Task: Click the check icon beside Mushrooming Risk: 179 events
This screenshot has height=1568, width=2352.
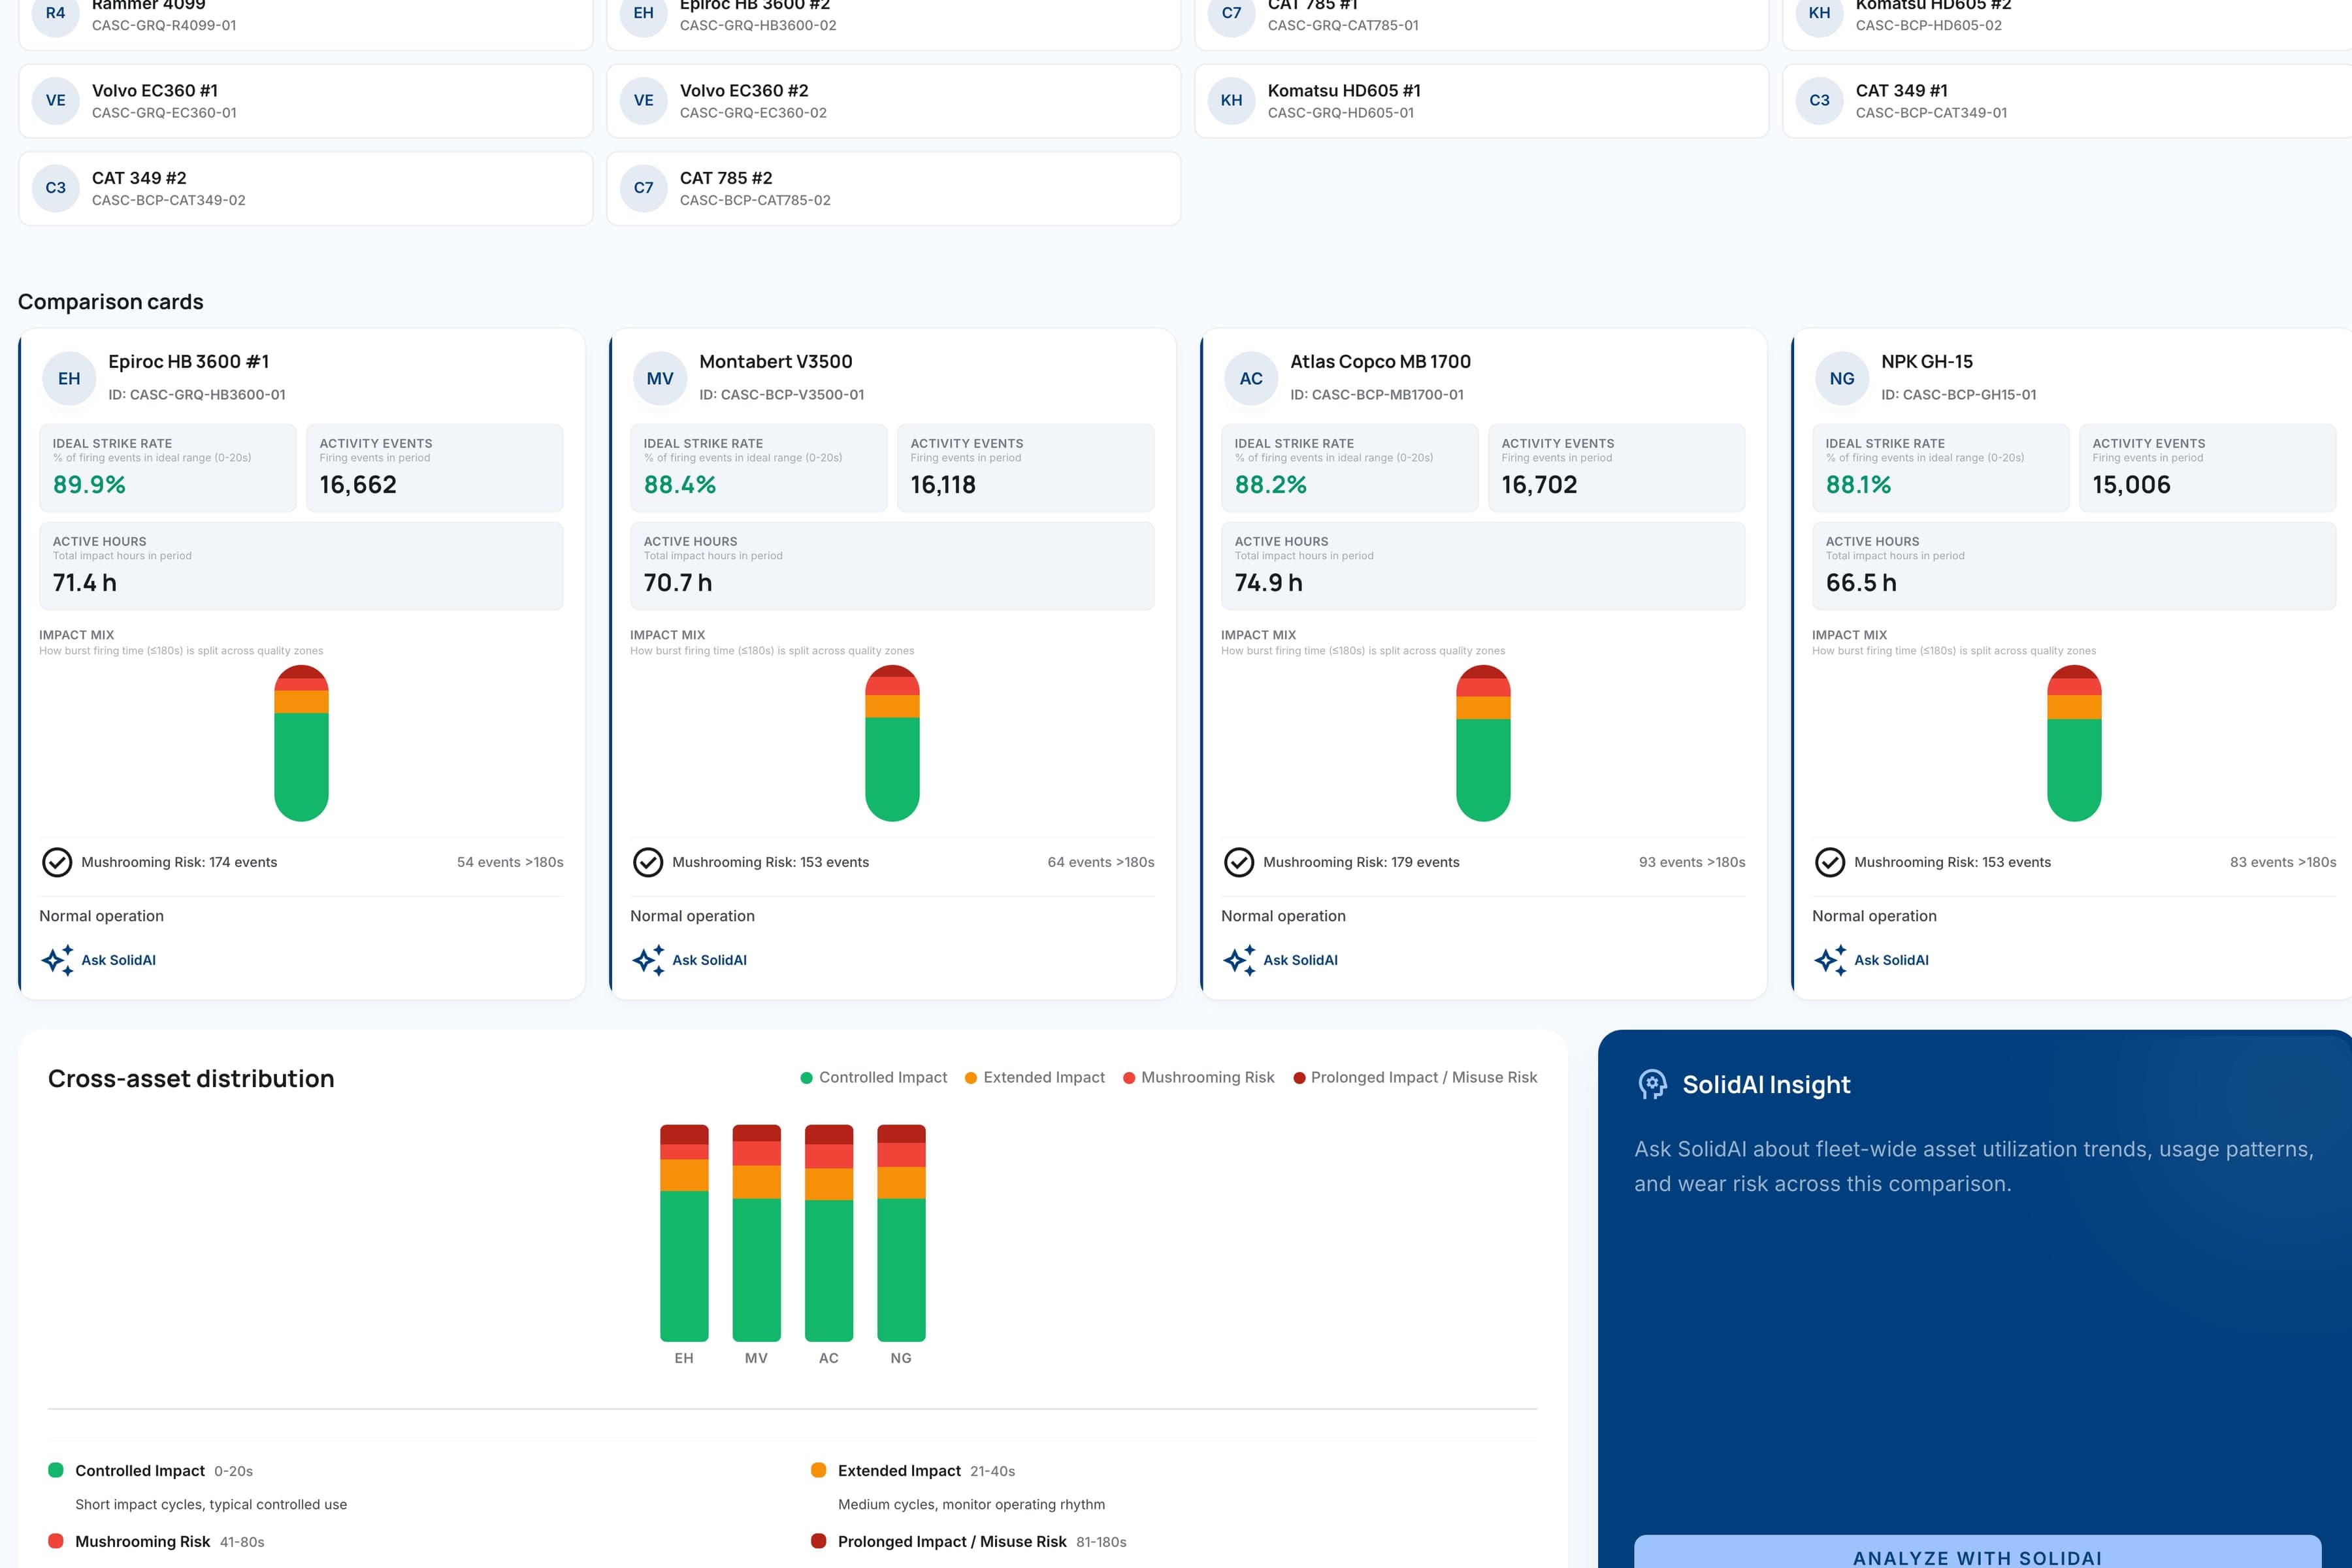Action: point(1239,862)
